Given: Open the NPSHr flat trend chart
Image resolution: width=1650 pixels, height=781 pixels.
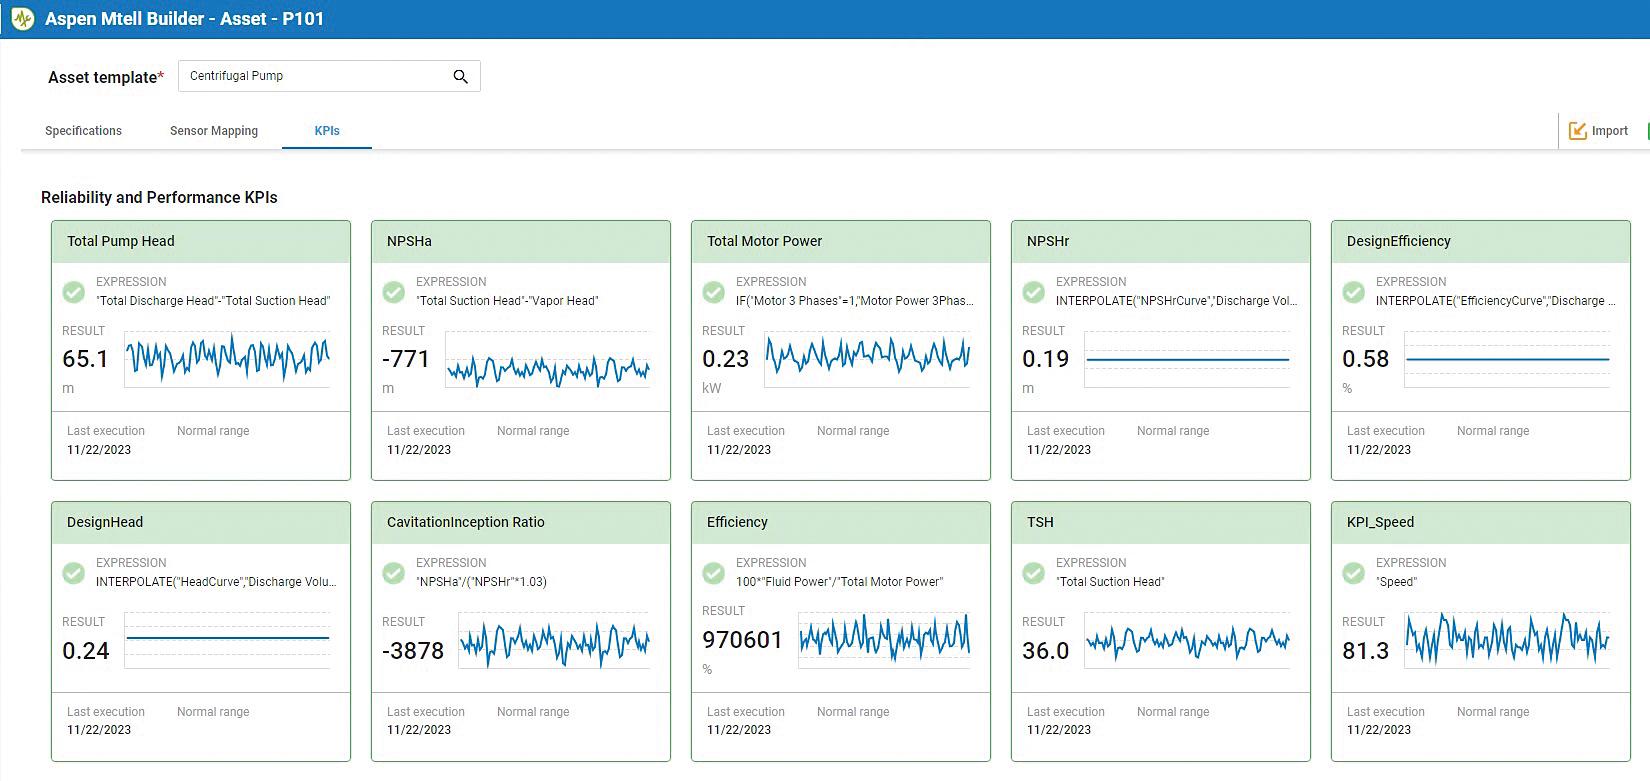Looking at the screenshot, I should pos(1187,359).
